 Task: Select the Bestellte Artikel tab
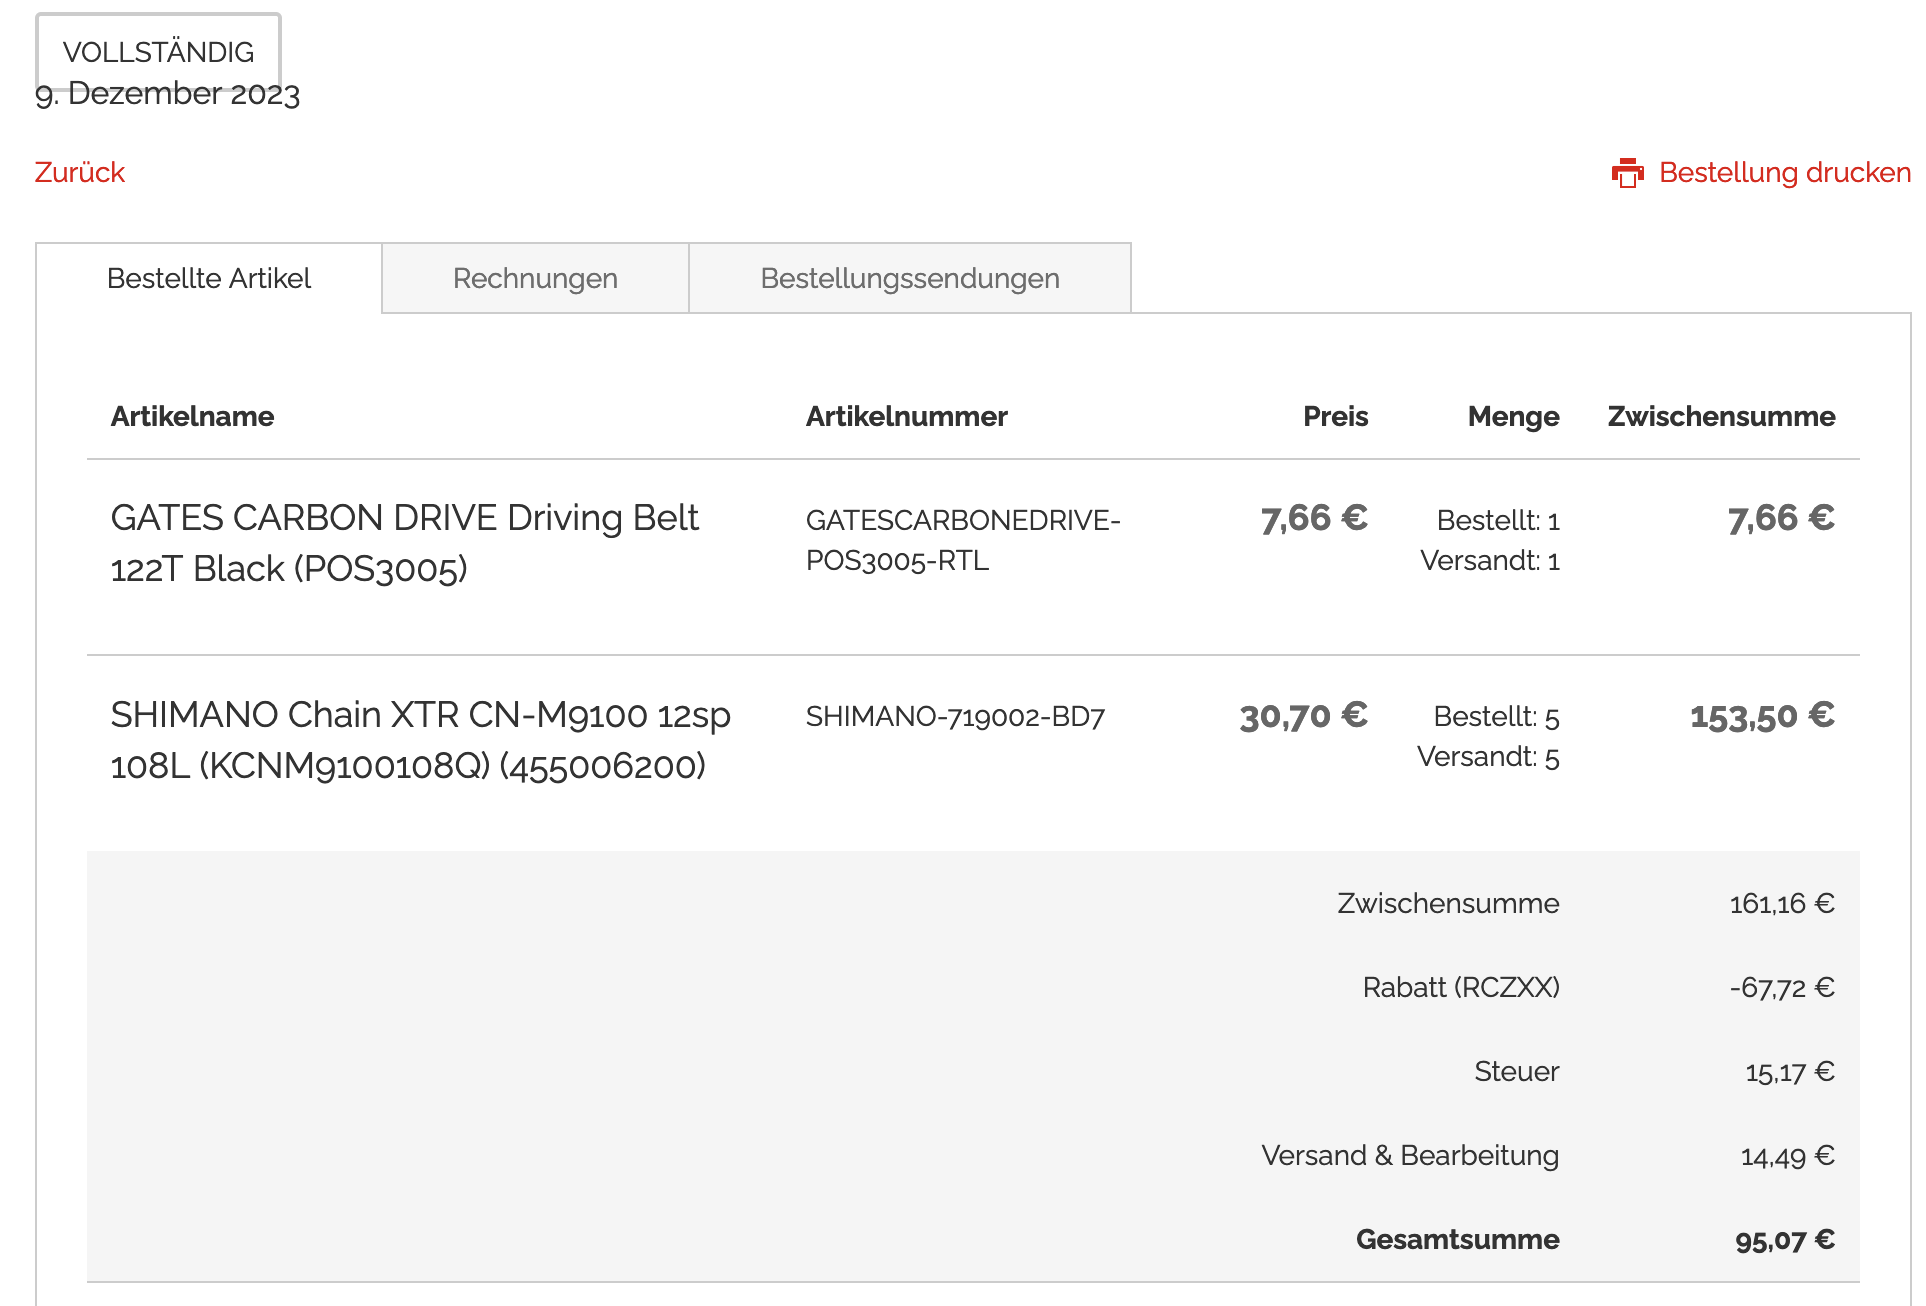209,279
